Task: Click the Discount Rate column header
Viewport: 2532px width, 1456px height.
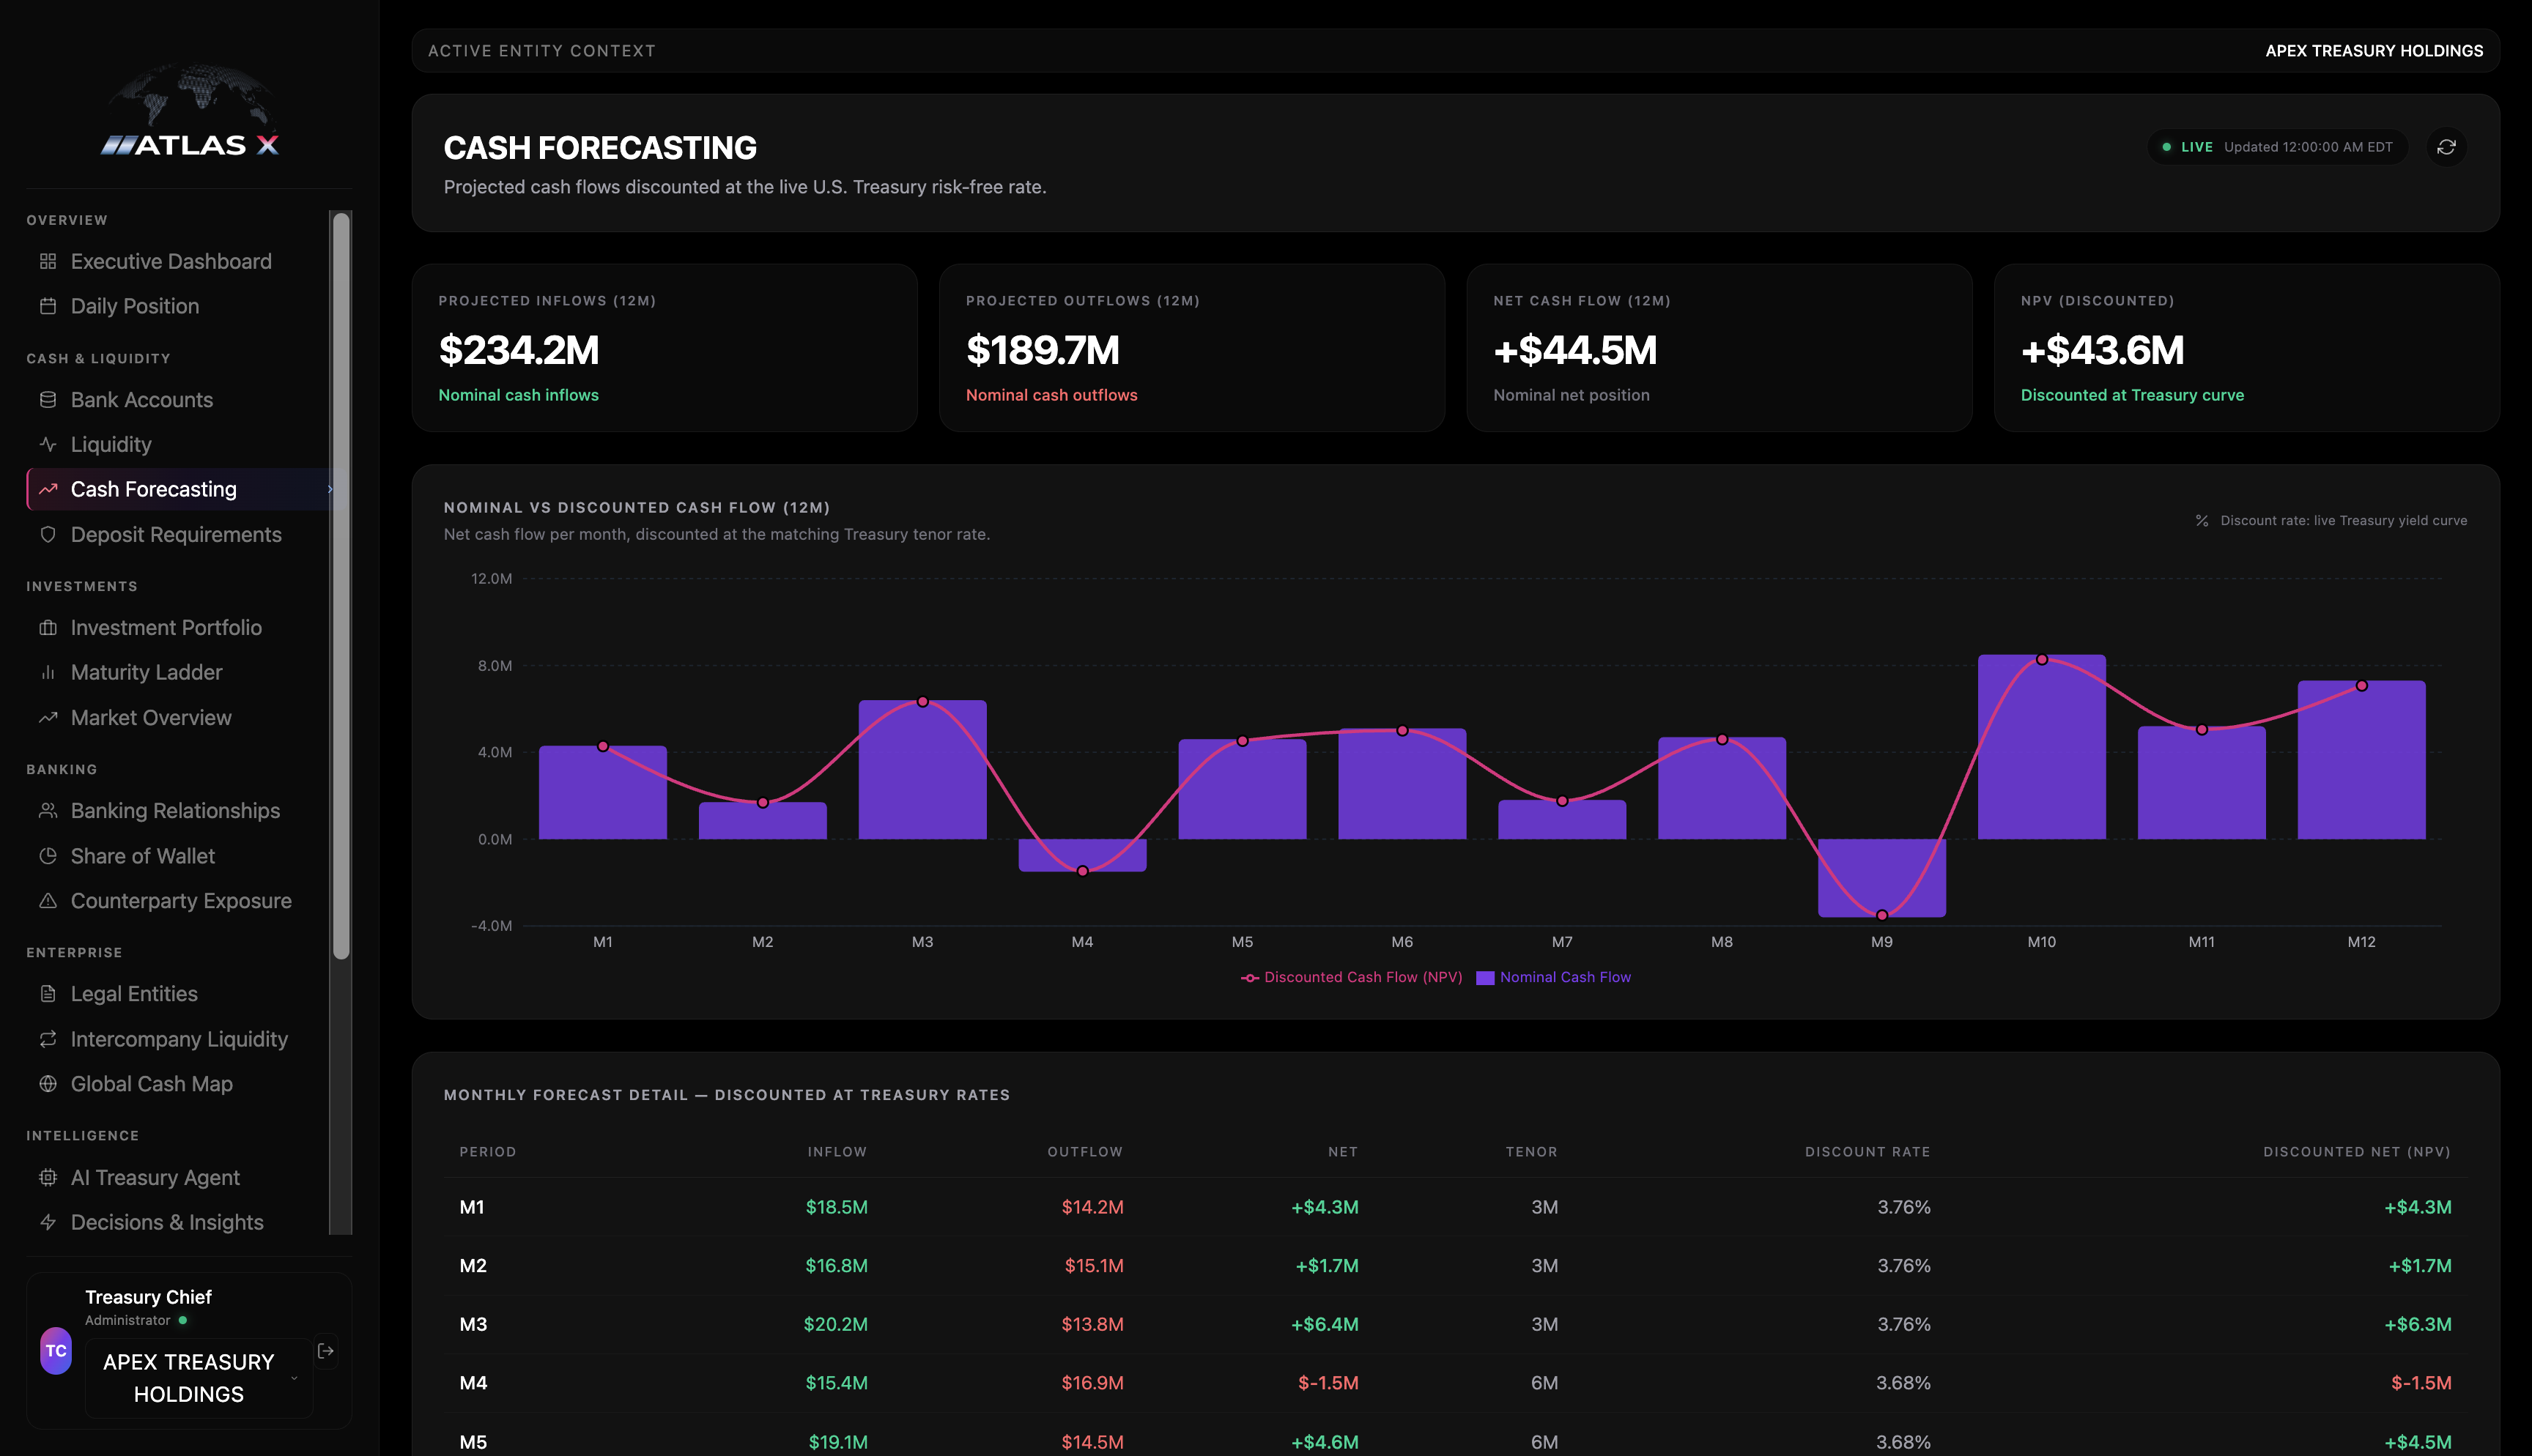Action: 1868,1152
